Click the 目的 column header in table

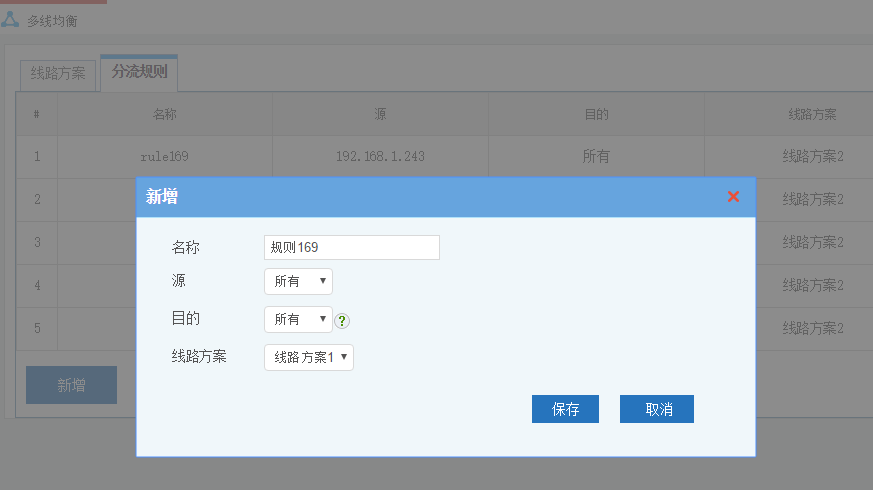pos(596,114)
